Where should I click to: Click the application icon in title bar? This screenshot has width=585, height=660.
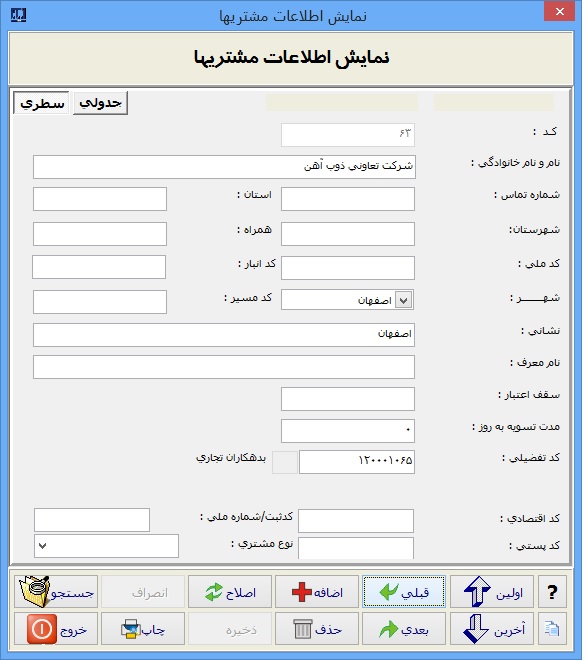(x=18, y=15)
